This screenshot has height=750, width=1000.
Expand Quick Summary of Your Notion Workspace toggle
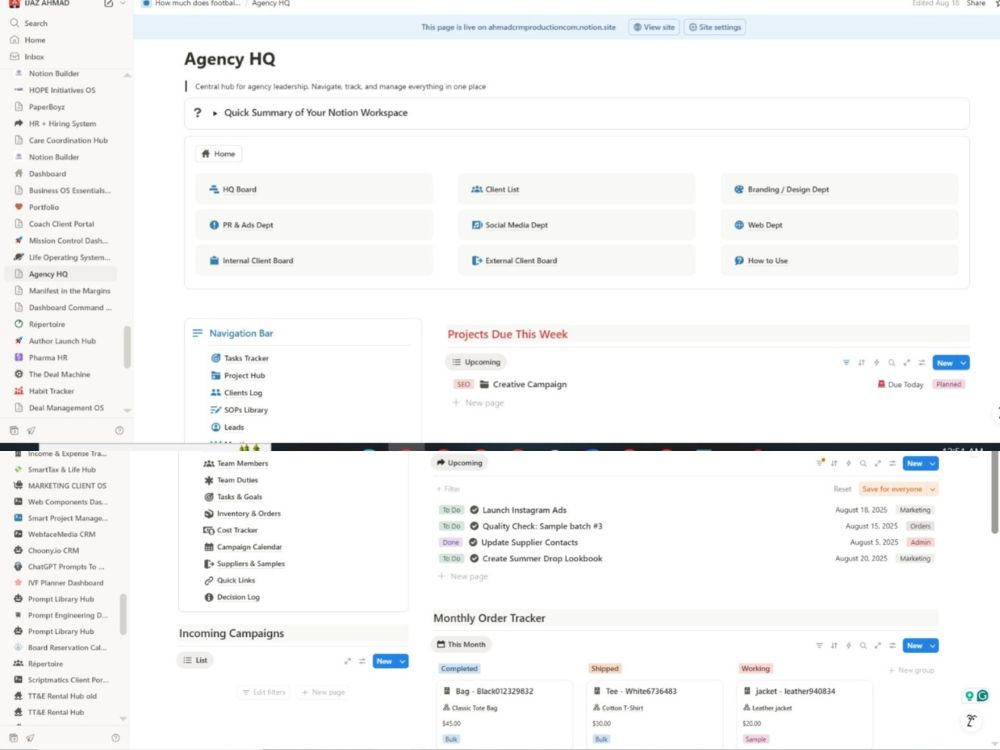(215, 113)
